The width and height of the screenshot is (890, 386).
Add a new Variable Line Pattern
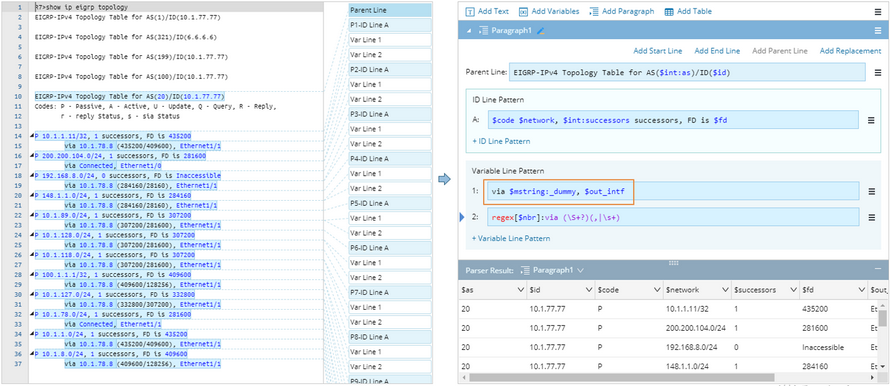tap(511, 238)
